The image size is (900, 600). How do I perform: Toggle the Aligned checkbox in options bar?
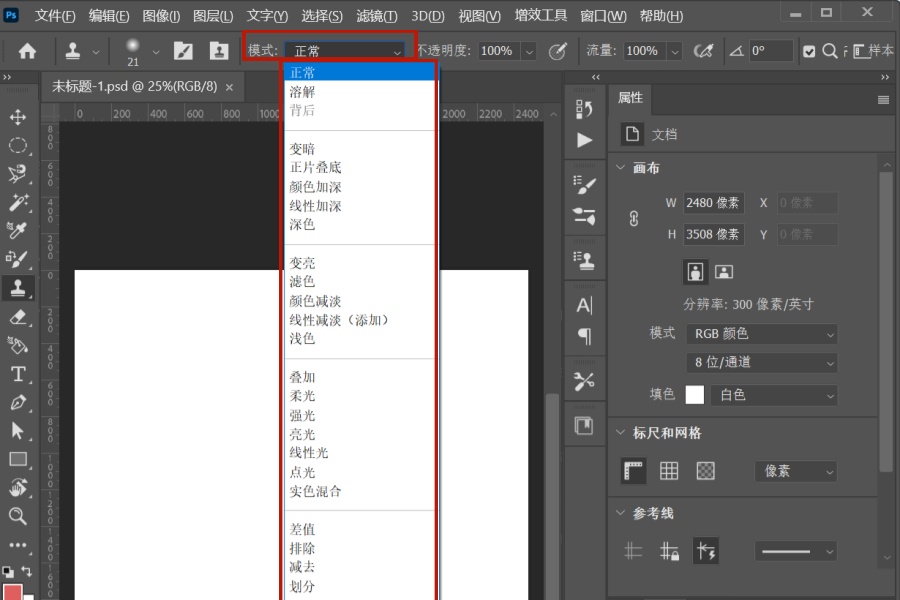809,52
